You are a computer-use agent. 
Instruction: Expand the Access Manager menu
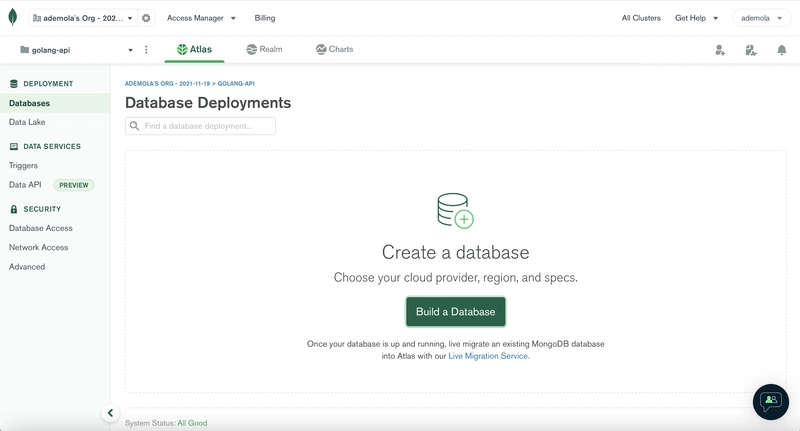coord(202,18)
